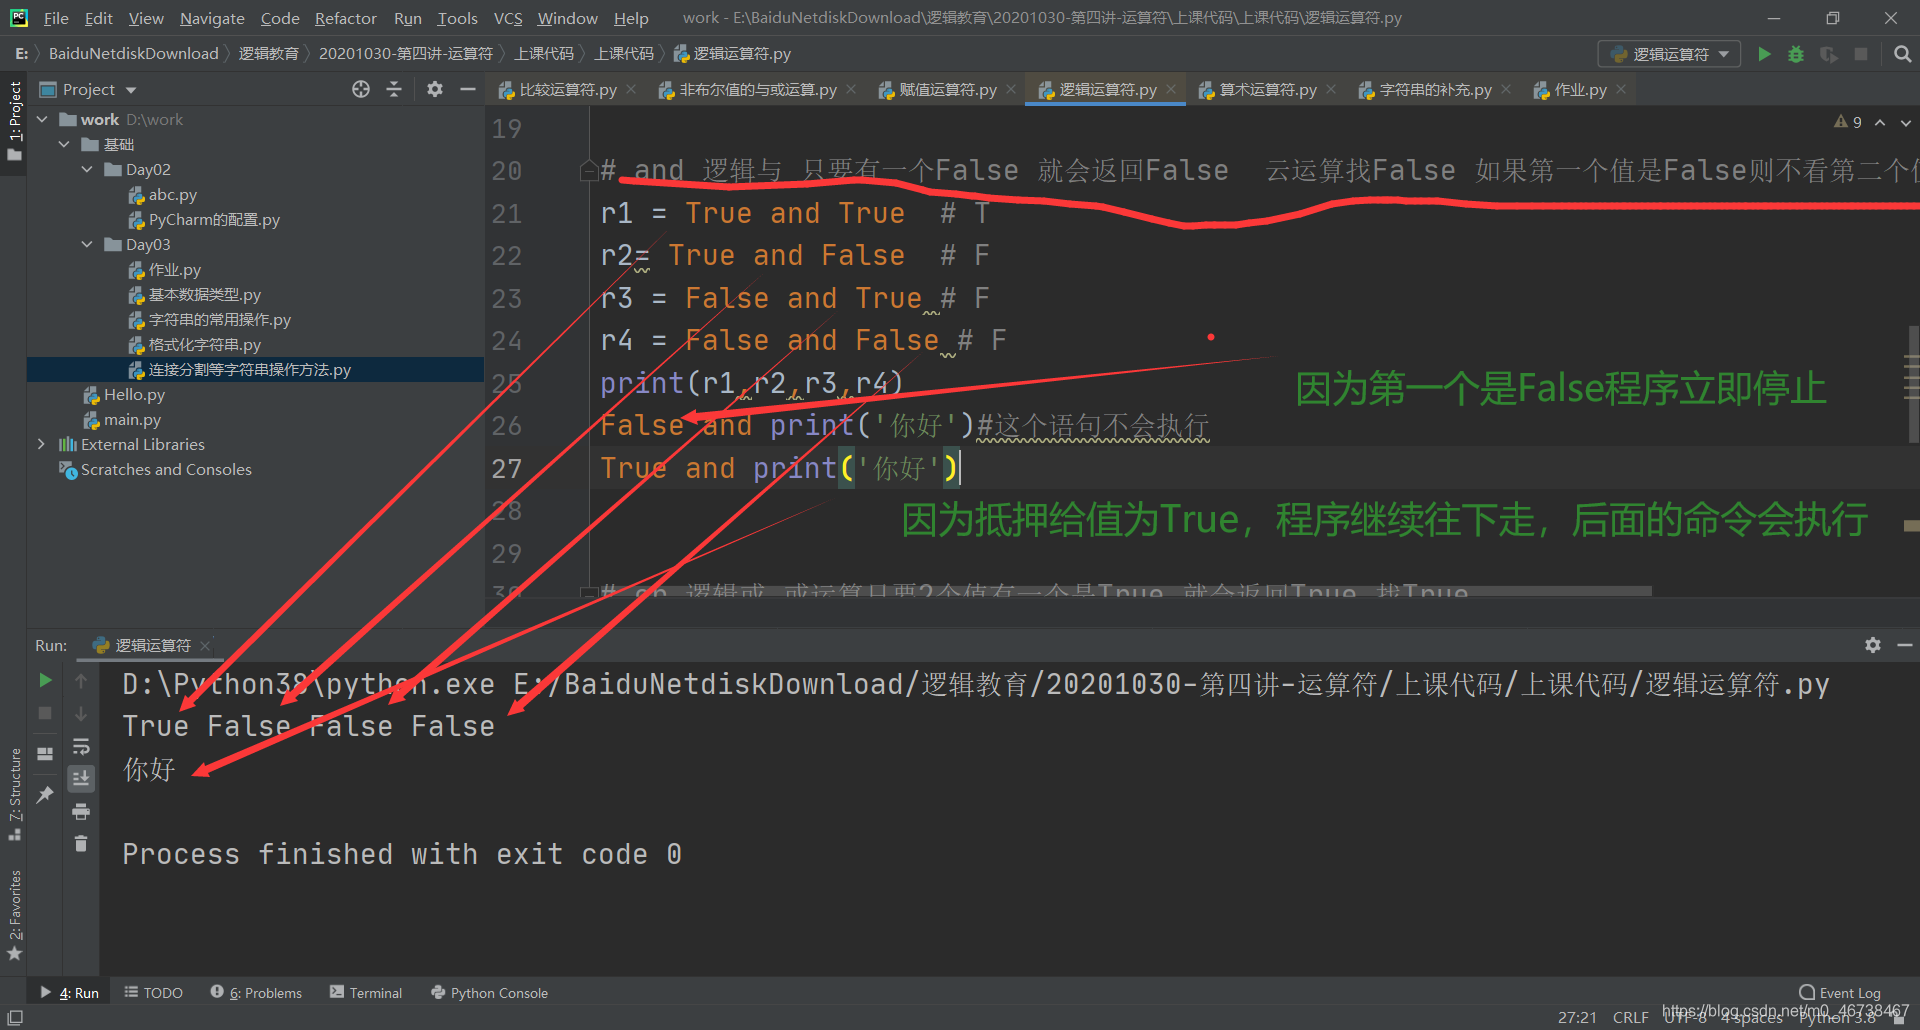Stop the running process in top toolbar
This screenshot has height=1030, width=1920.
coord(1861,54)
